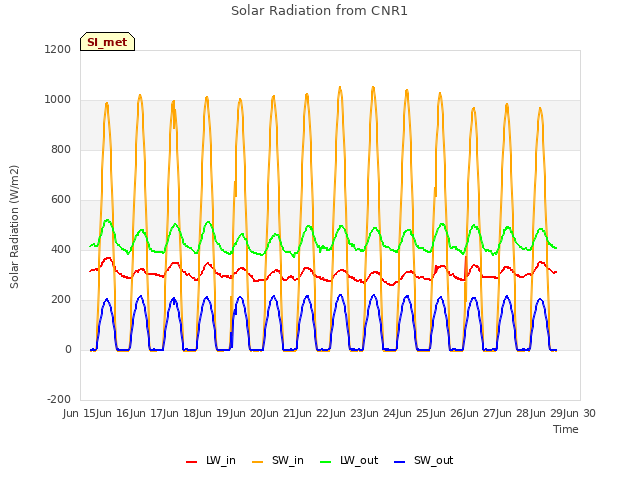Toggle the SW_out legend entry
Screen dimensions: 640x480
(424, 460)
